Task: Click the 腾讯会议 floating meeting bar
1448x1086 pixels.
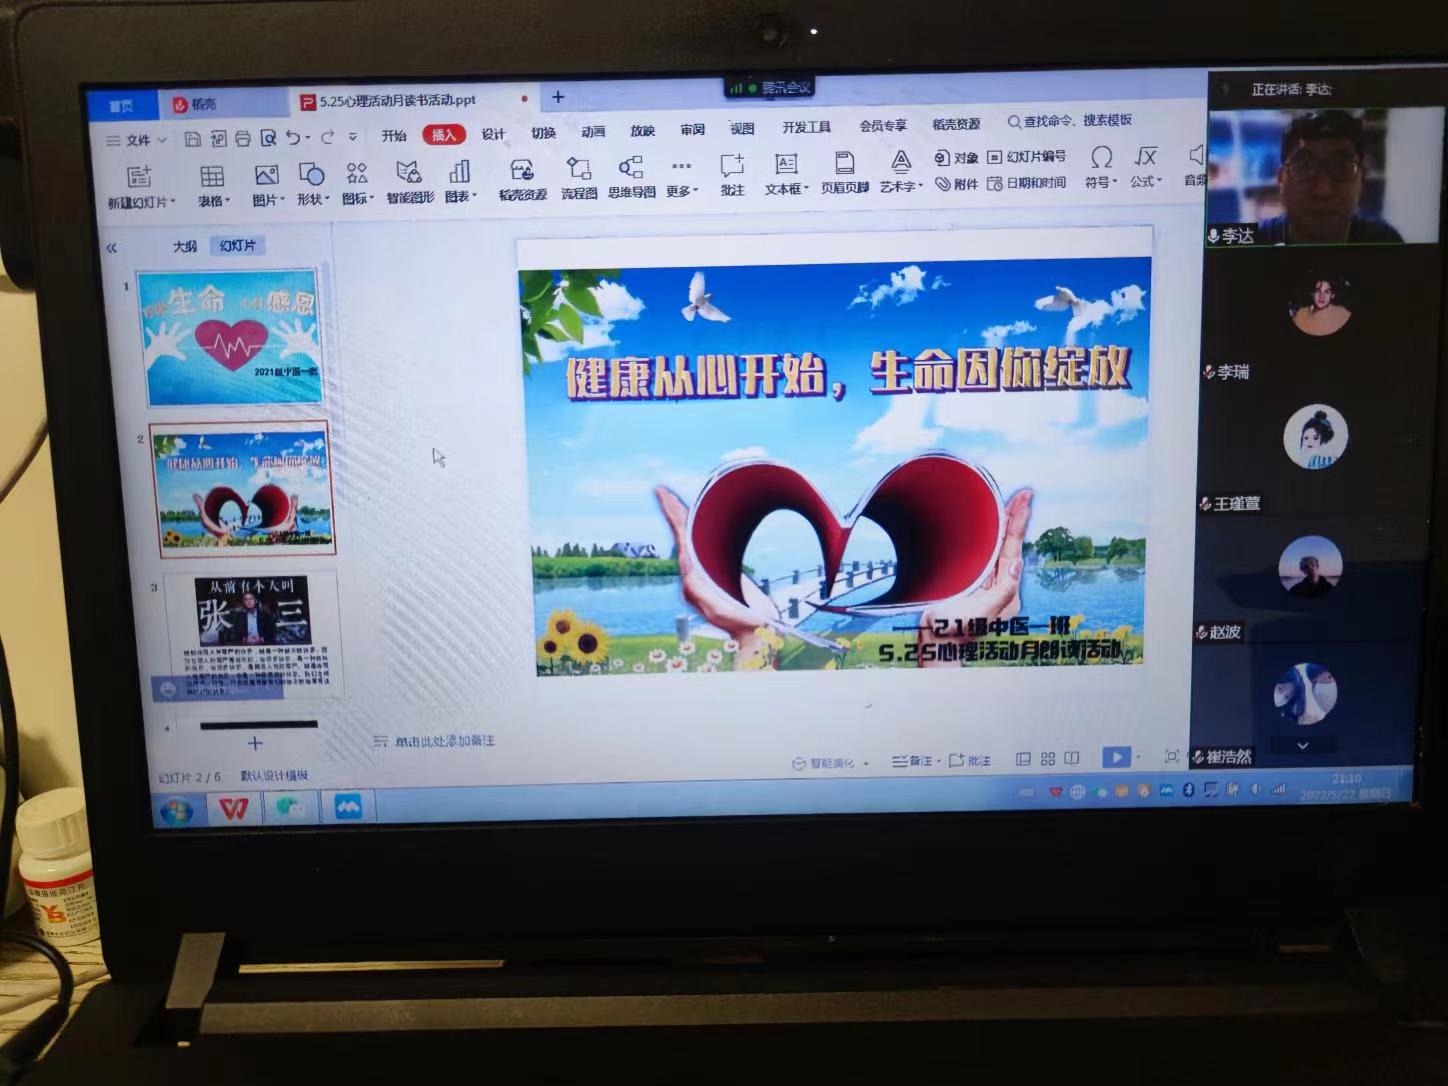Action: pos(769,88)
